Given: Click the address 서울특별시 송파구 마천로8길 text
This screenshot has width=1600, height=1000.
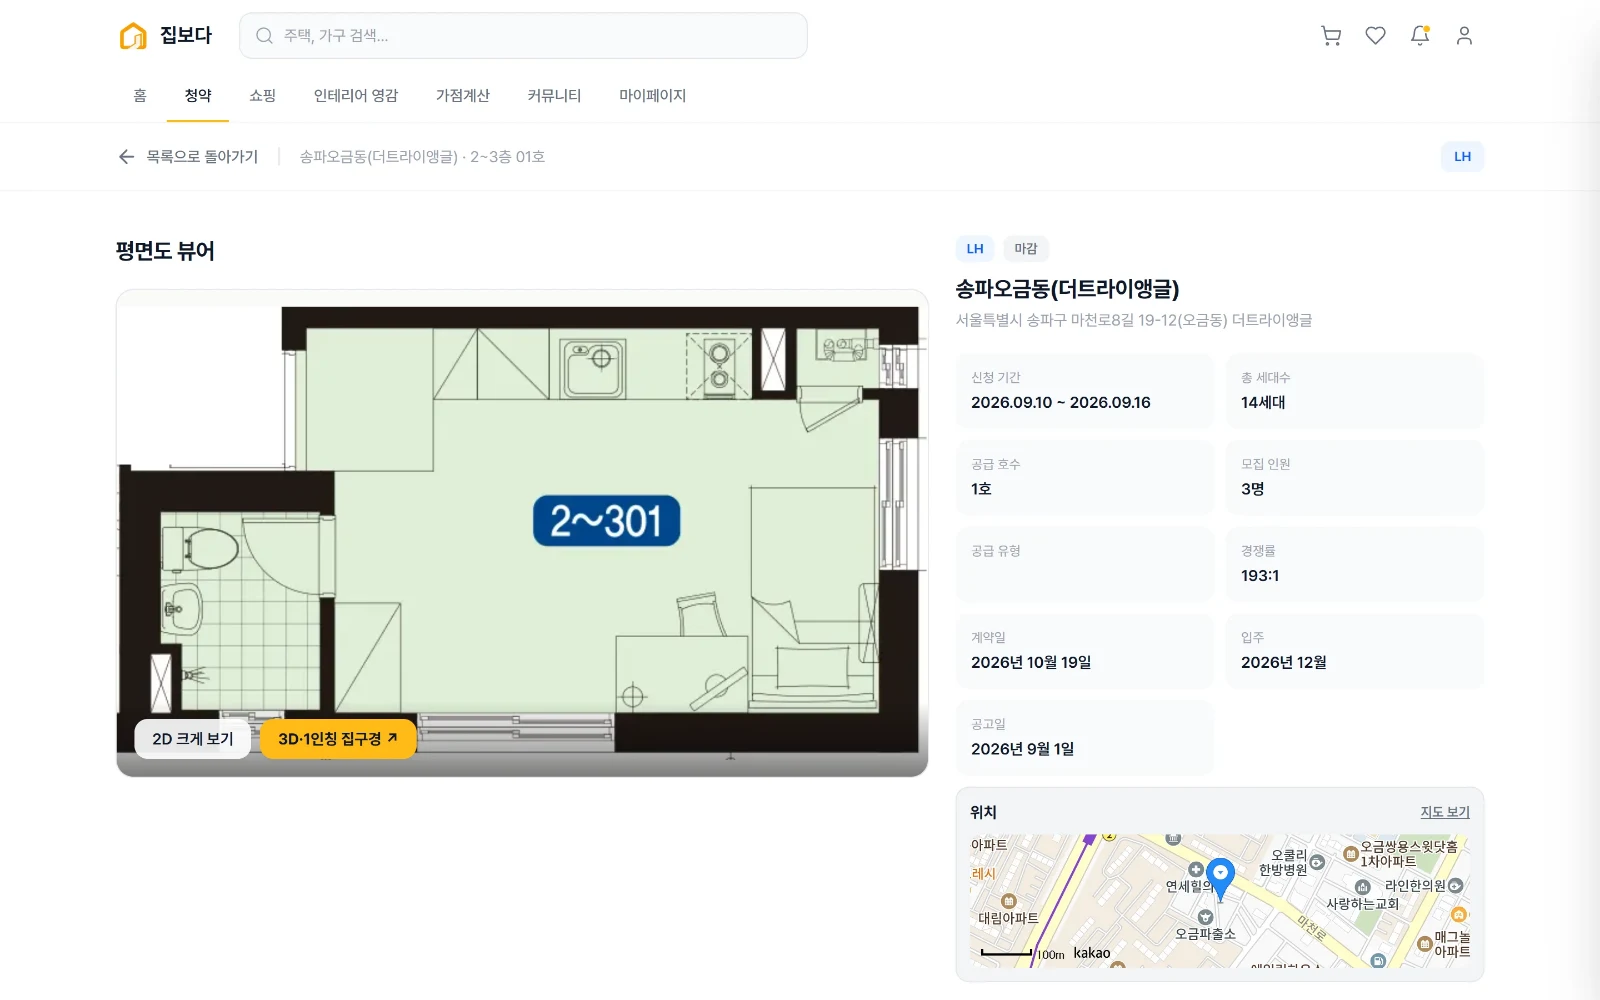Looking at the screenshot, I should 1134,320.
